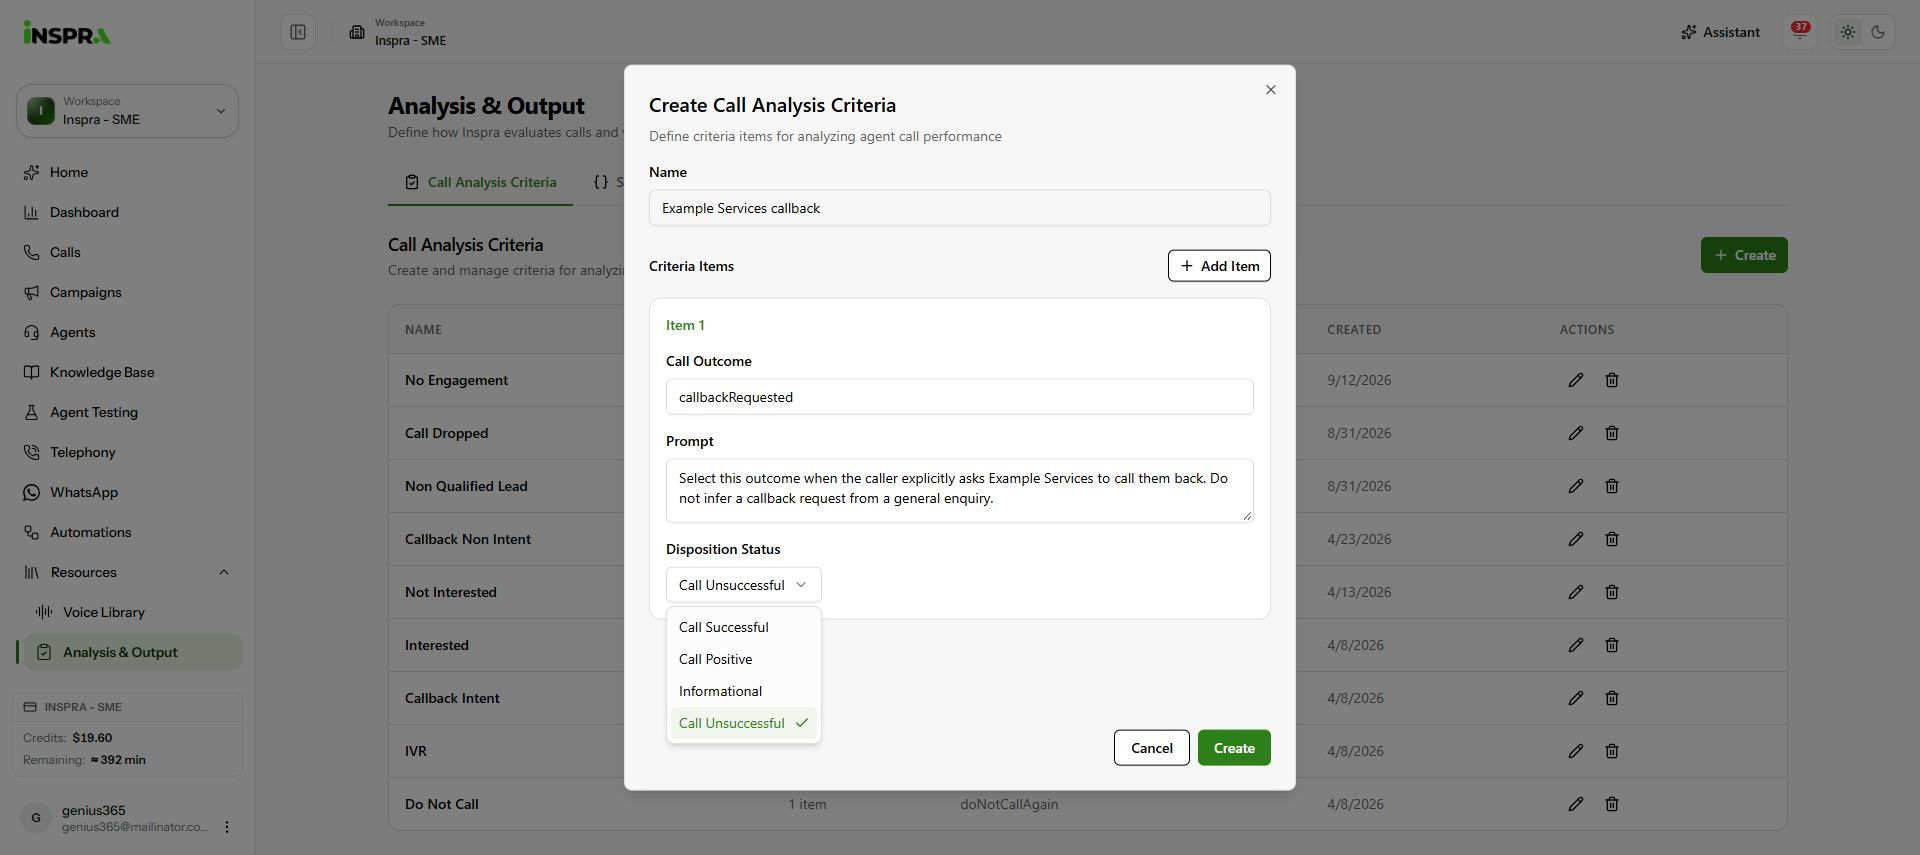Open the workspace selector dropdown
This screenshot has height=855, width=1920.
point(127,111)
